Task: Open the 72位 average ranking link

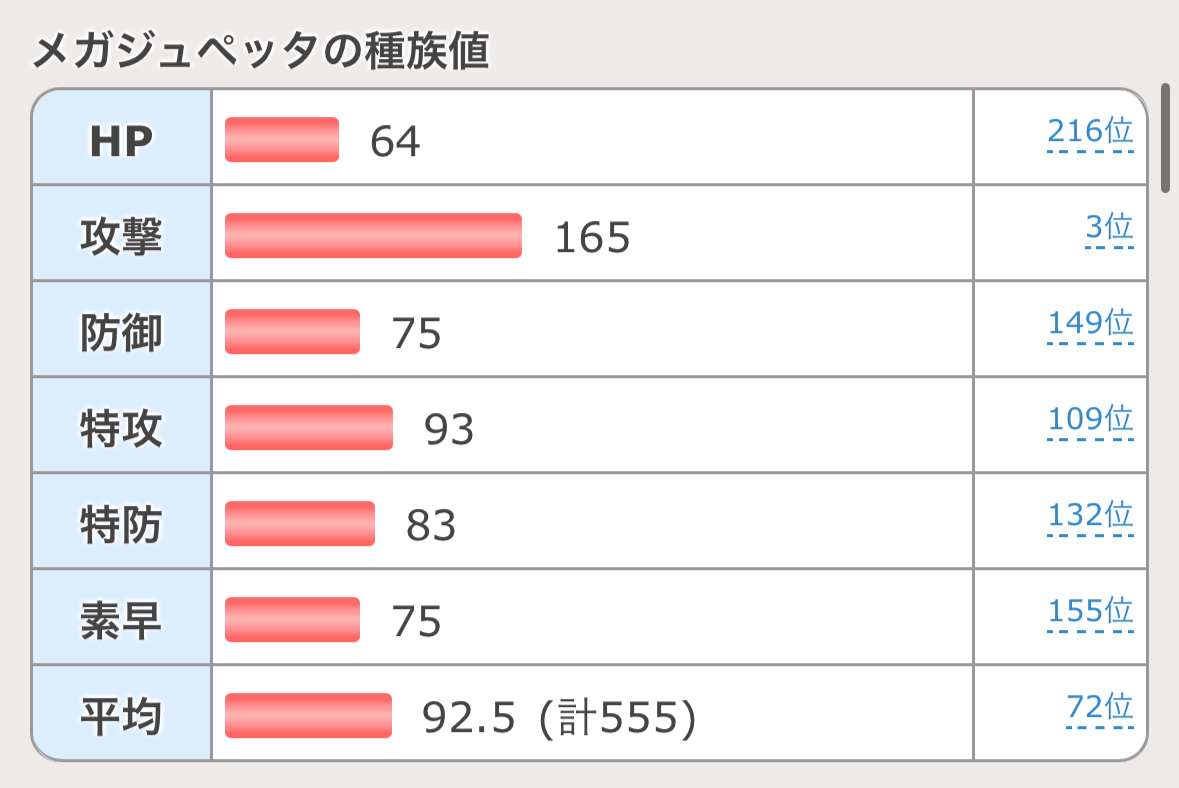Action: 1100,707
